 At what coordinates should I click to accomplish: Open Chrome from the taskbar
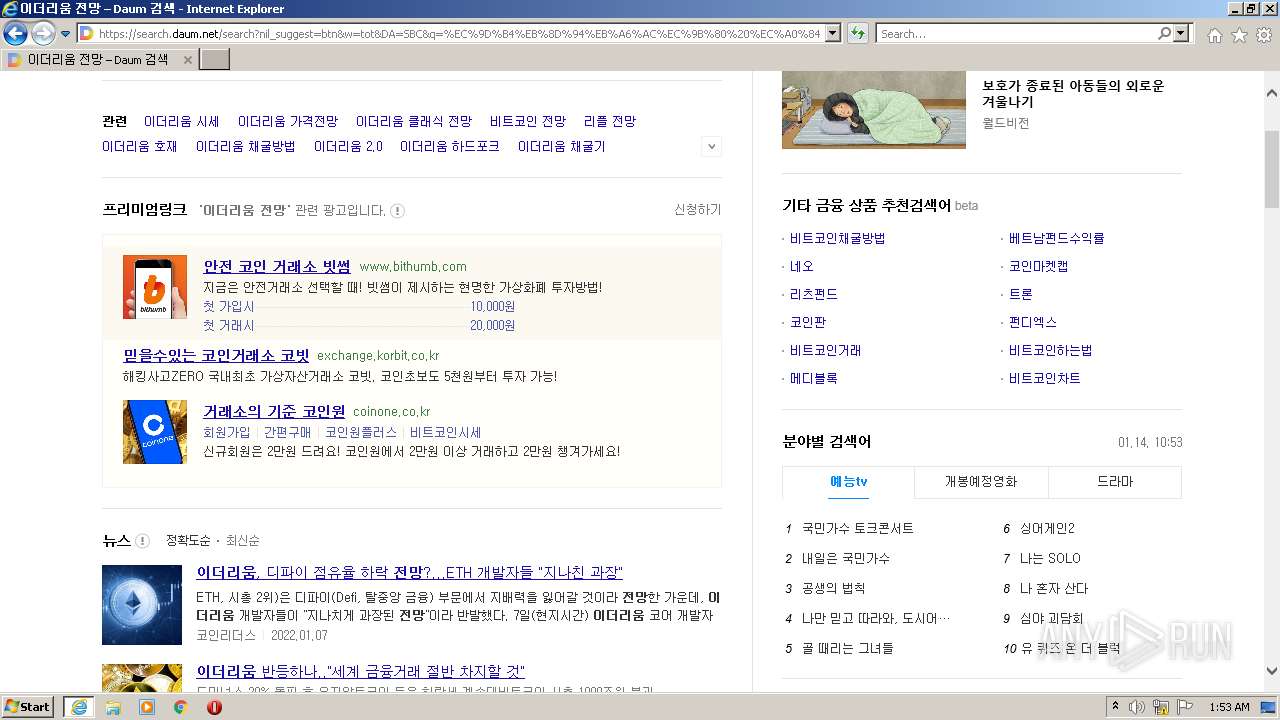181,707
